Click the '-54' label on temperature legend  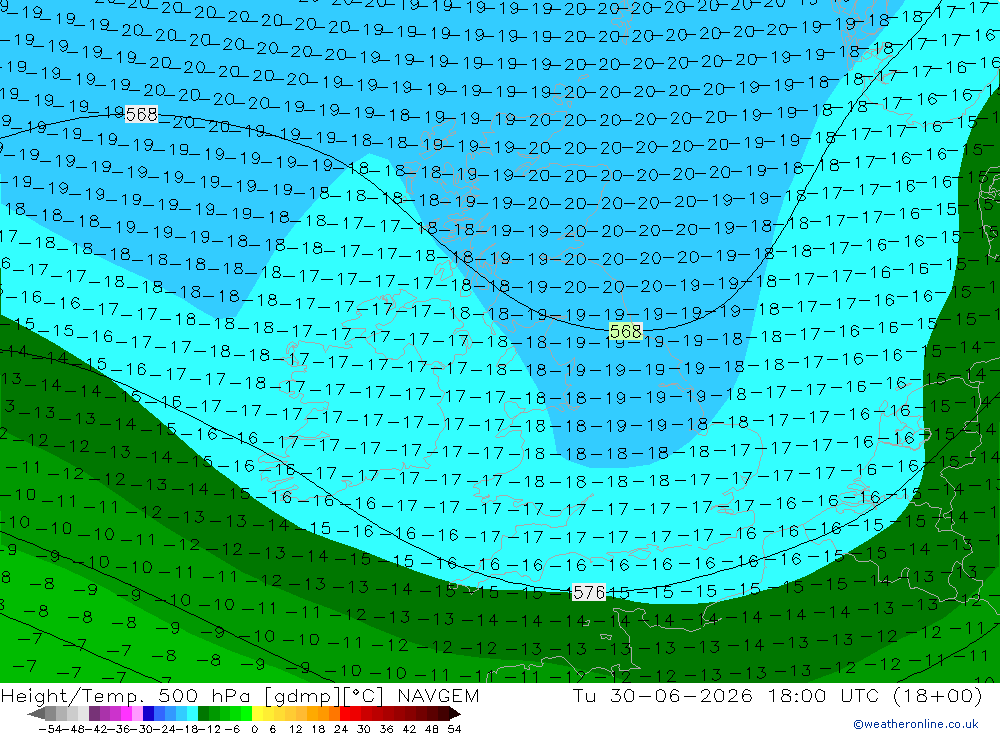[x=50, y=729]
